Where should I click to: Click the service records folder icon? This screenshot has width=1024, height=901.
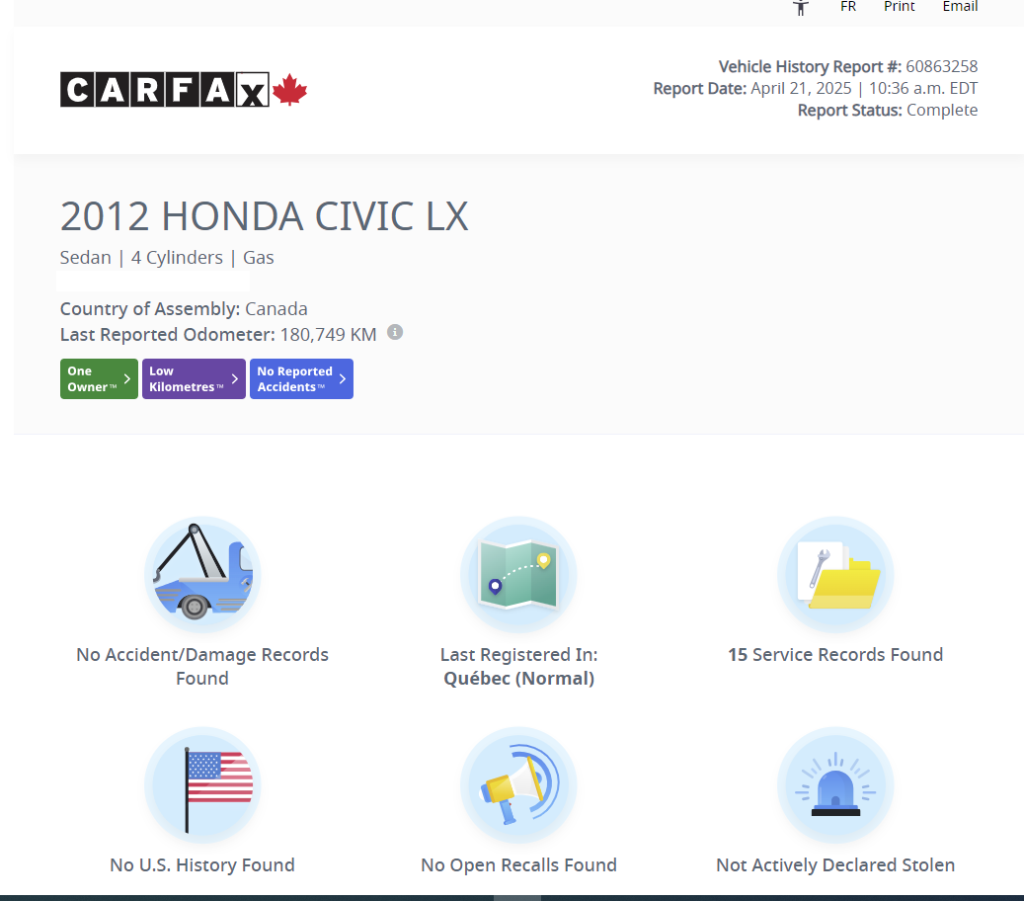(x=835, y=575)
